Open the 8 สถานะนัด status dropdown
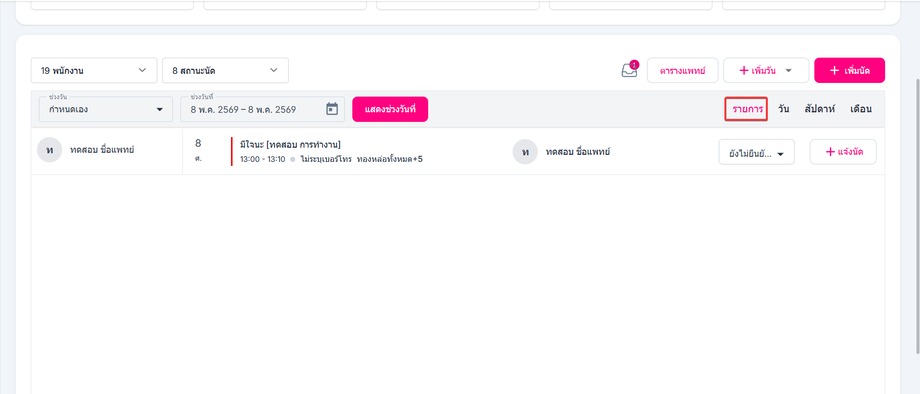The image size is (920, 394). coord(225,70)
